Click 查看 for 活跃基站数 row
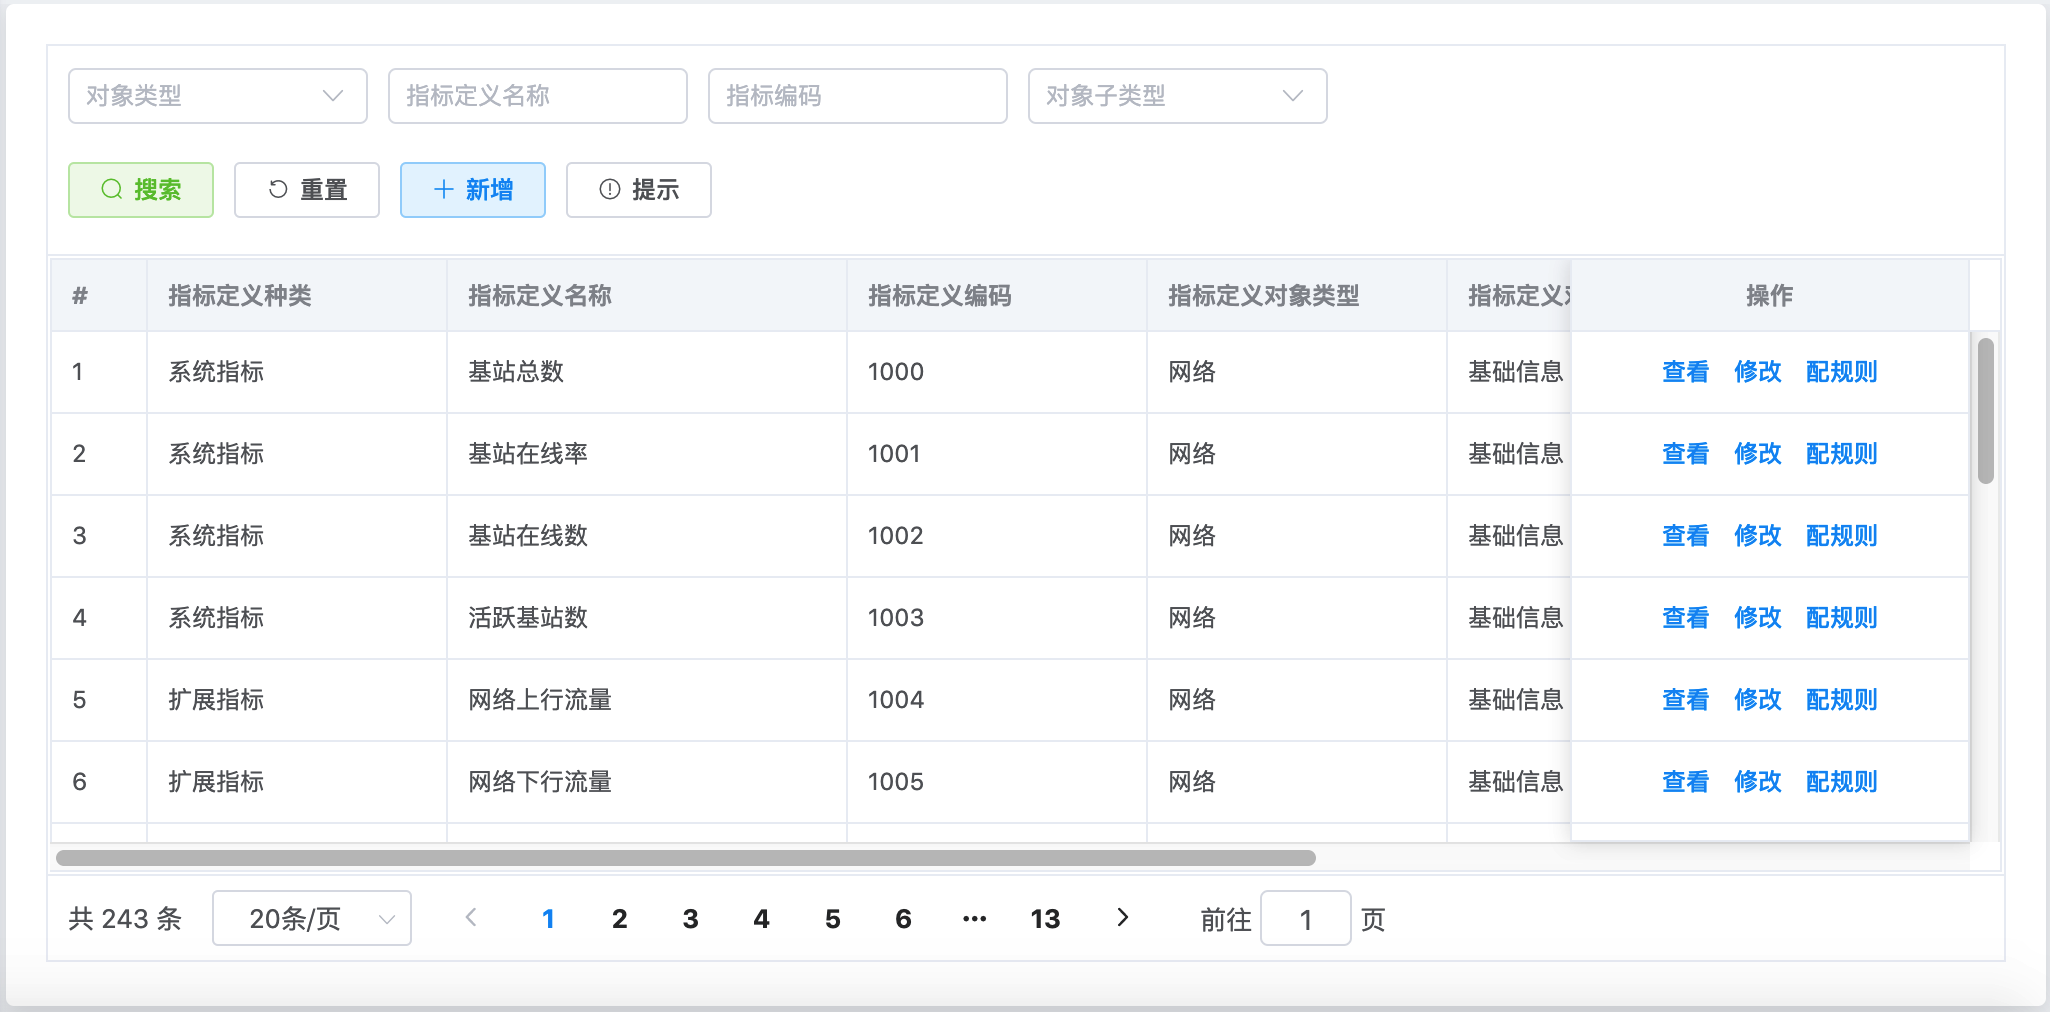Viewport: 2050px width, 1012px height. click(1686, 618)
